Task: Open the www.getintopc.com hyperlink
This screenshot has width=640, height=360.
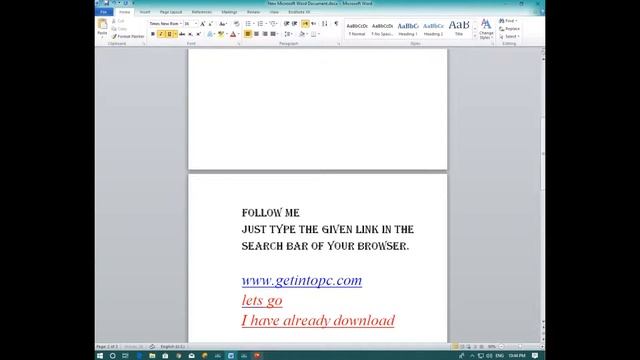Action: pos(302,280)
